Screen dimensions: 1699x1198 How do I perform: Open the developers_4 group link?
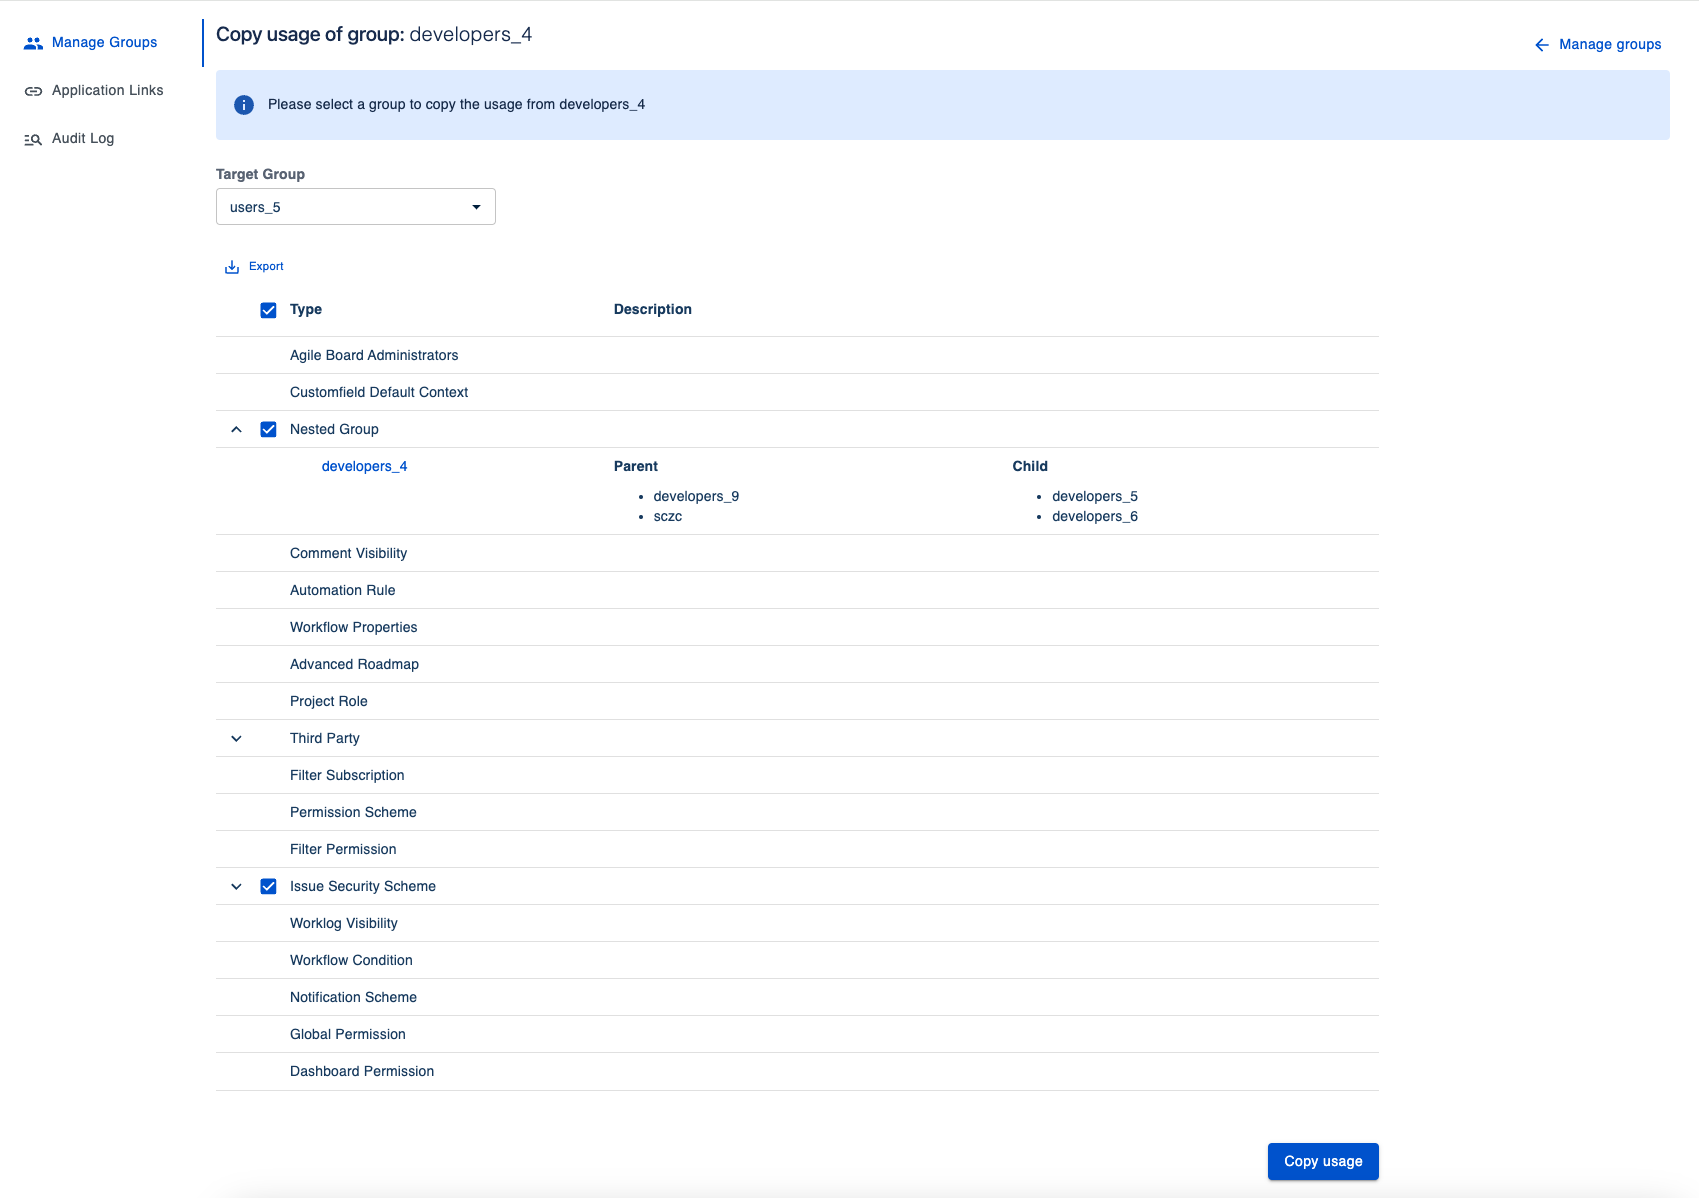point(364,467)
